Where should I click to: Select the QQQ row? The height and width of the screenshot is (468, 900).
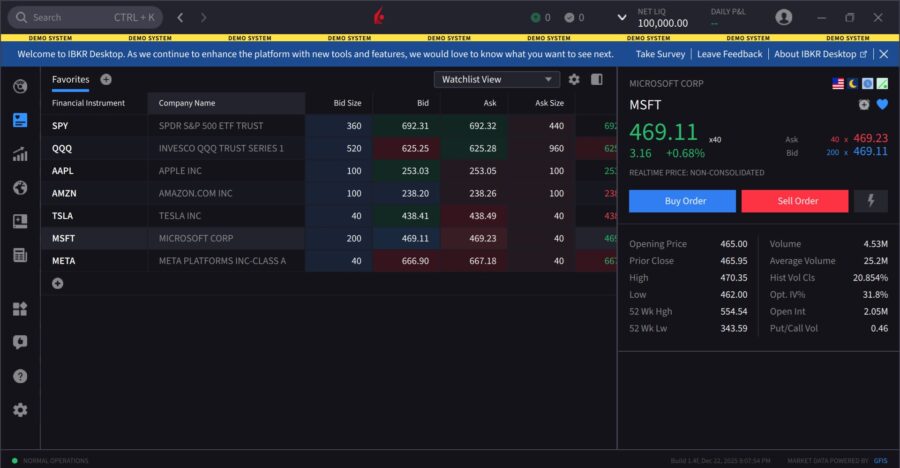tap(329, 148)
